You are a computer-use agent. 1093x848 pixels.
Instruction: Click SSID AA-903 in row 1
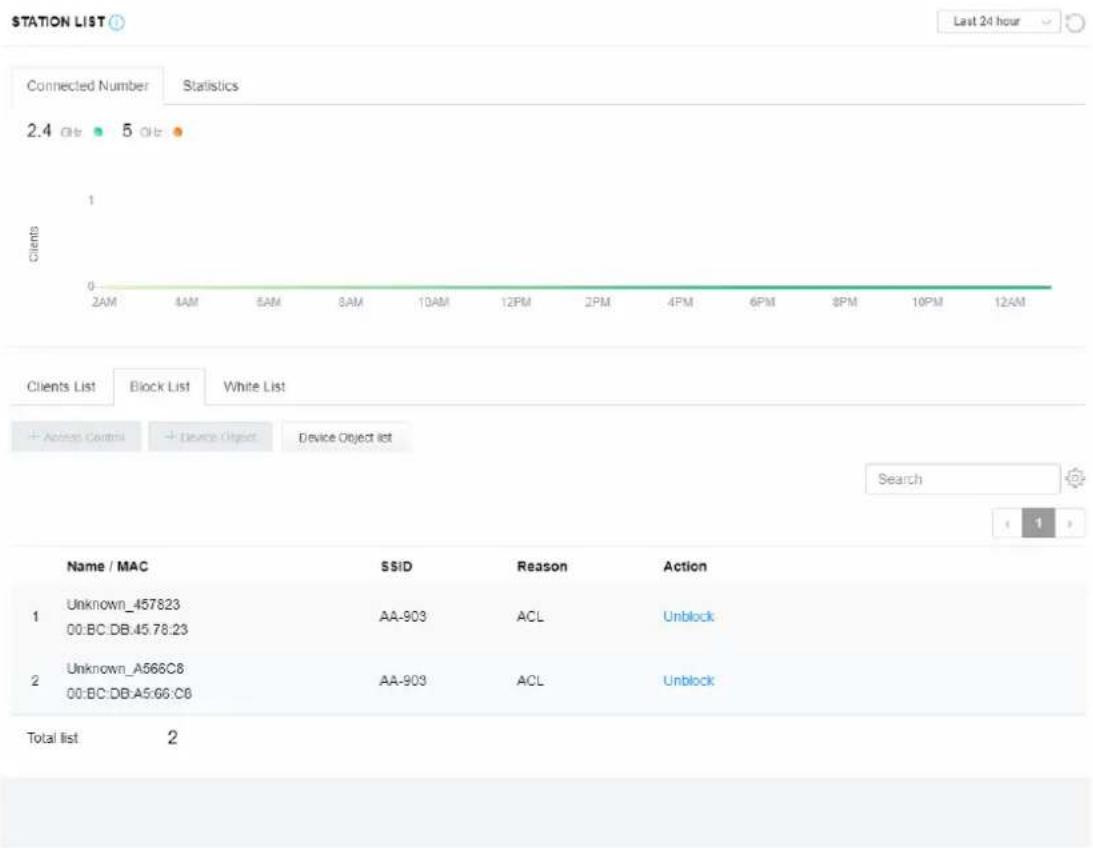402,617
